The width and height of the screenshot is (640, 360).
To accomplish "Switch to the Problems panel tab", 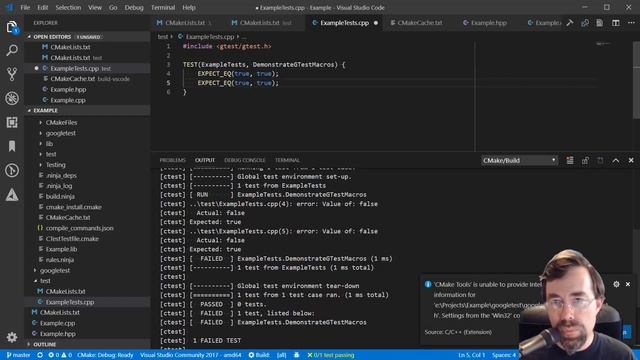I will [172, 160].
